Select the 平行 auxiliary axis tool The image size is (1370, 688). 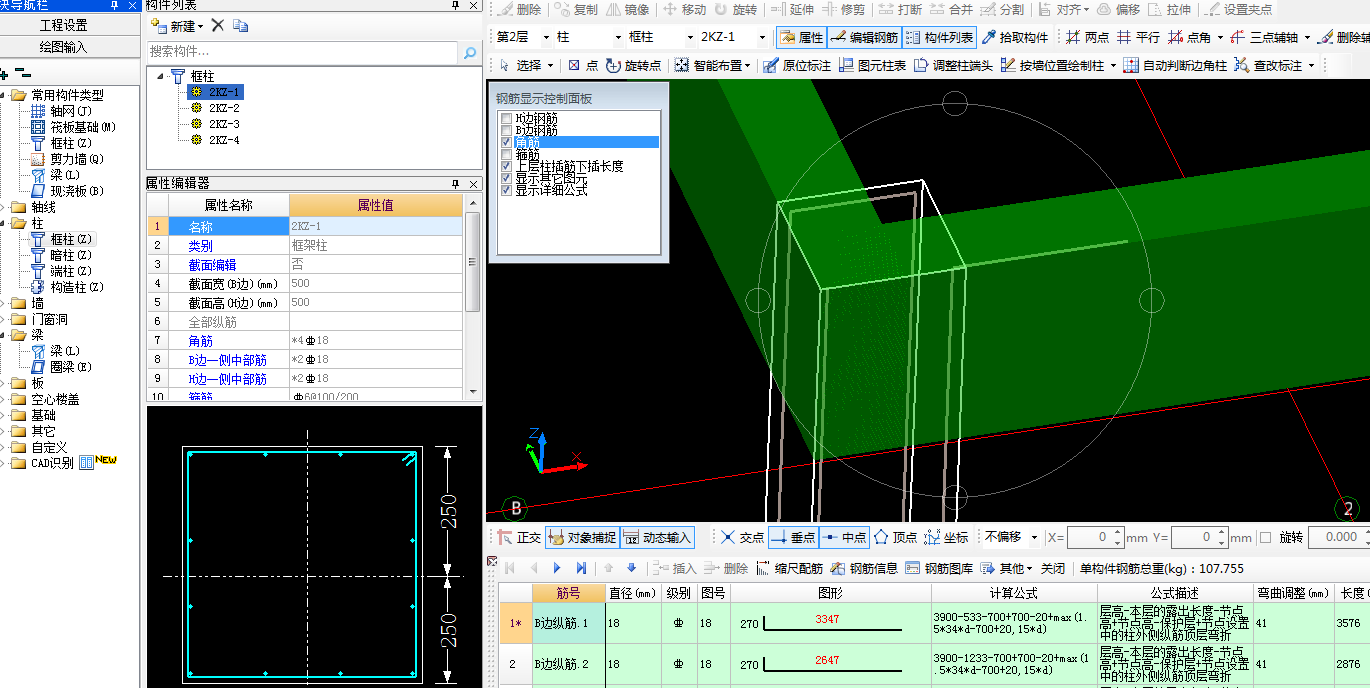[1138, 38]
